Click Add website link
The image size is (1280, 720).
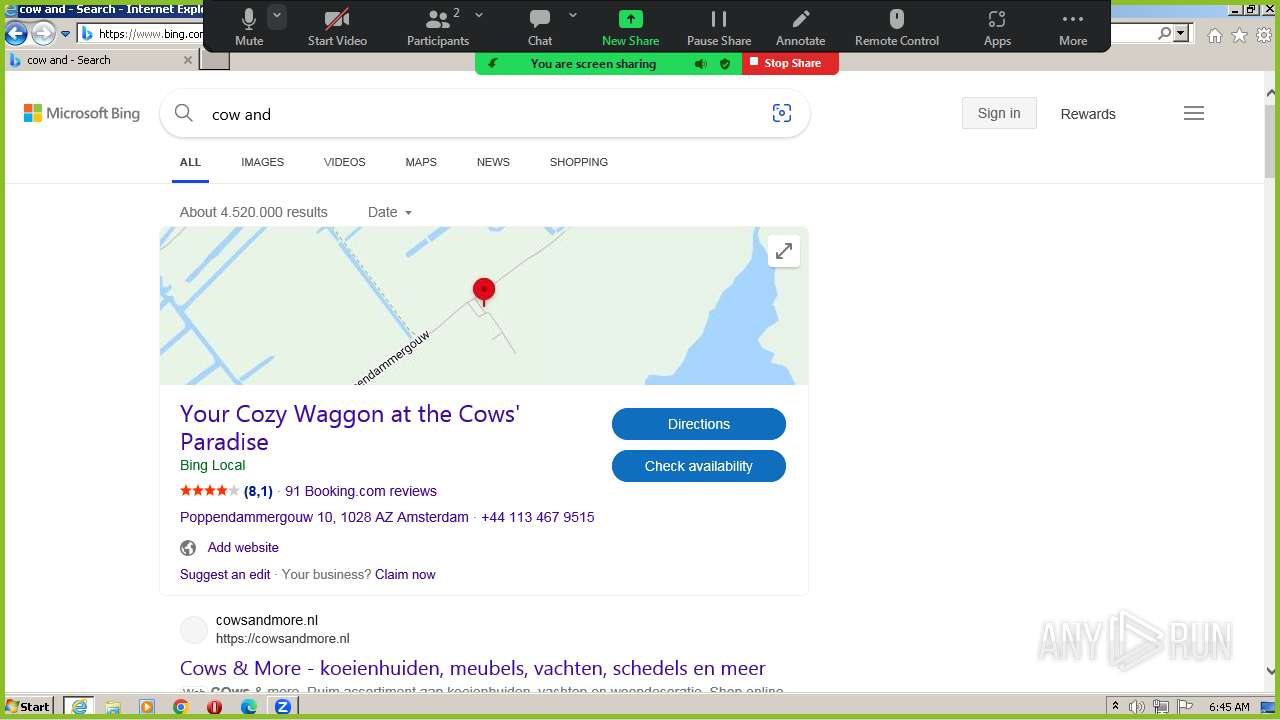(243, 547)
